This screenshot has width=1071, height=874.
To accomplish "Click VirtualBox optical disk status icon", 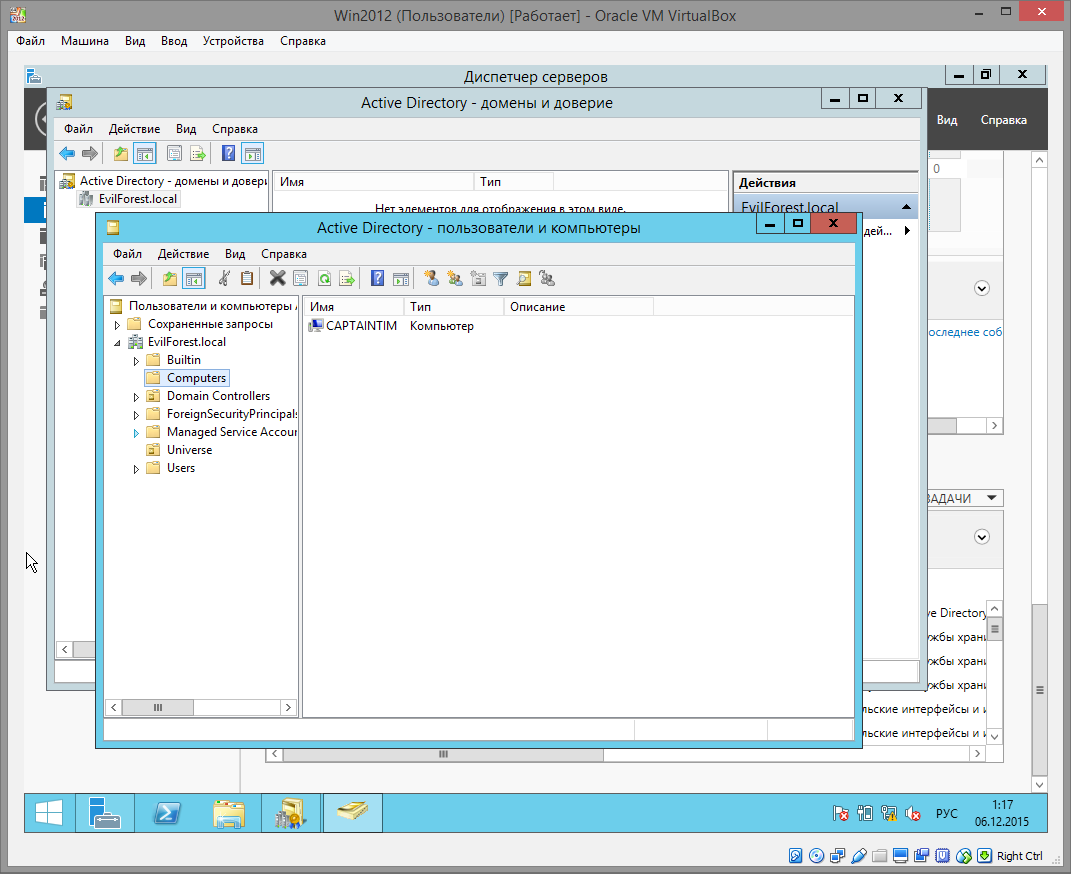I will tap(816, 856).
